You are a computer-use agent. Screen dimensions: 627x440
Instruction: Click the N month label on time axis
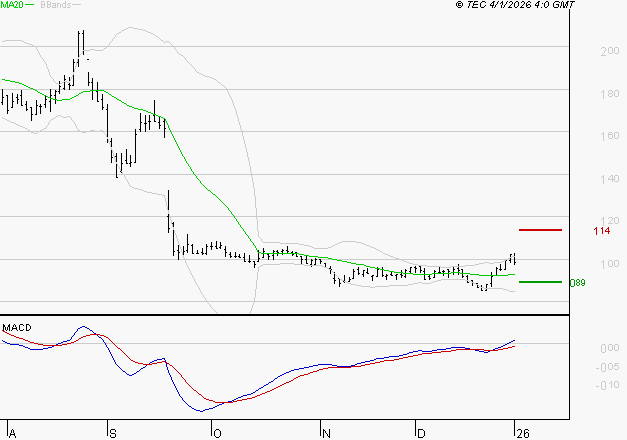pyautogui.click(x=326, y=434)
